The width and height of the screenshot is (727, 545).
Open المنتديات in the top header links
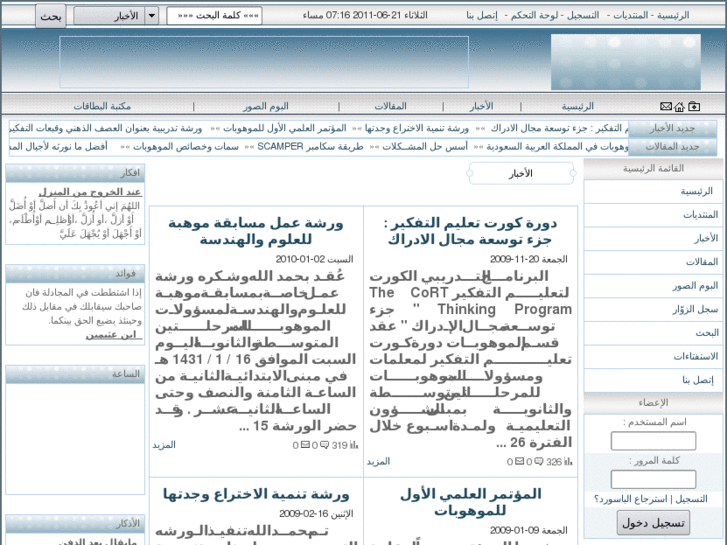(x=631, y=15)
